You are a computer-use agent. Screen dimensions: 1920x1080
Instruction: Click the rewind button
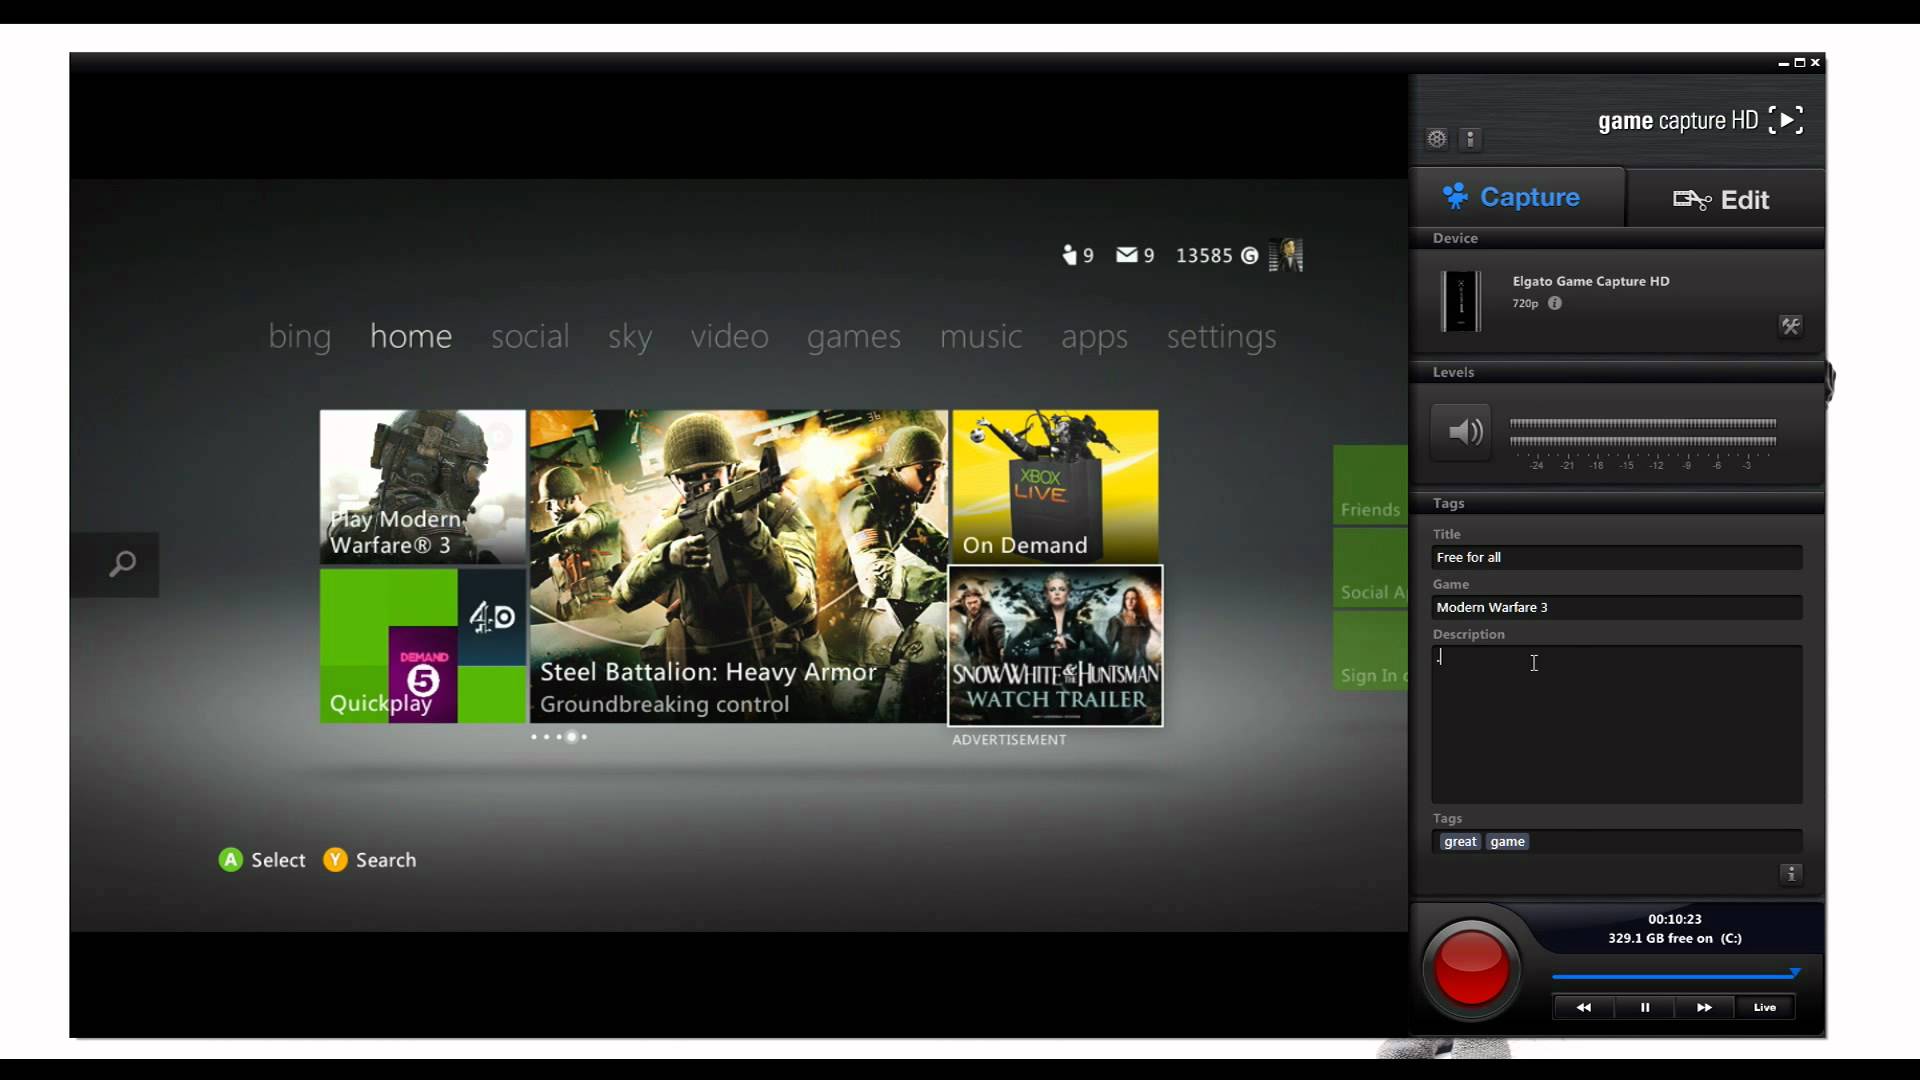click(x=1583, y=1007)
